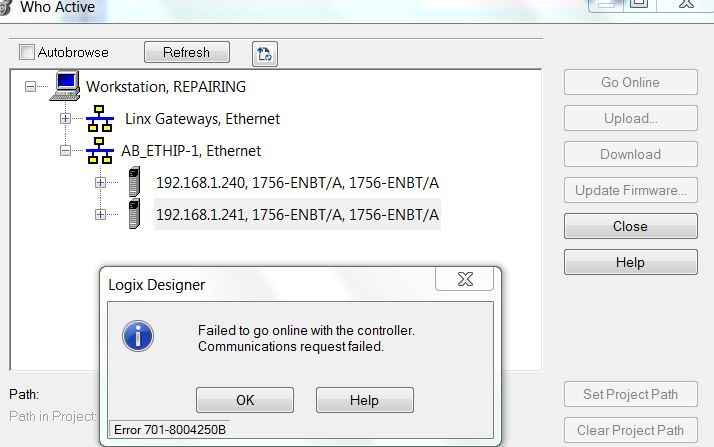Expand the Linx Gateways, Ethernet node
The image size is (714, 447).
(65, 118)
